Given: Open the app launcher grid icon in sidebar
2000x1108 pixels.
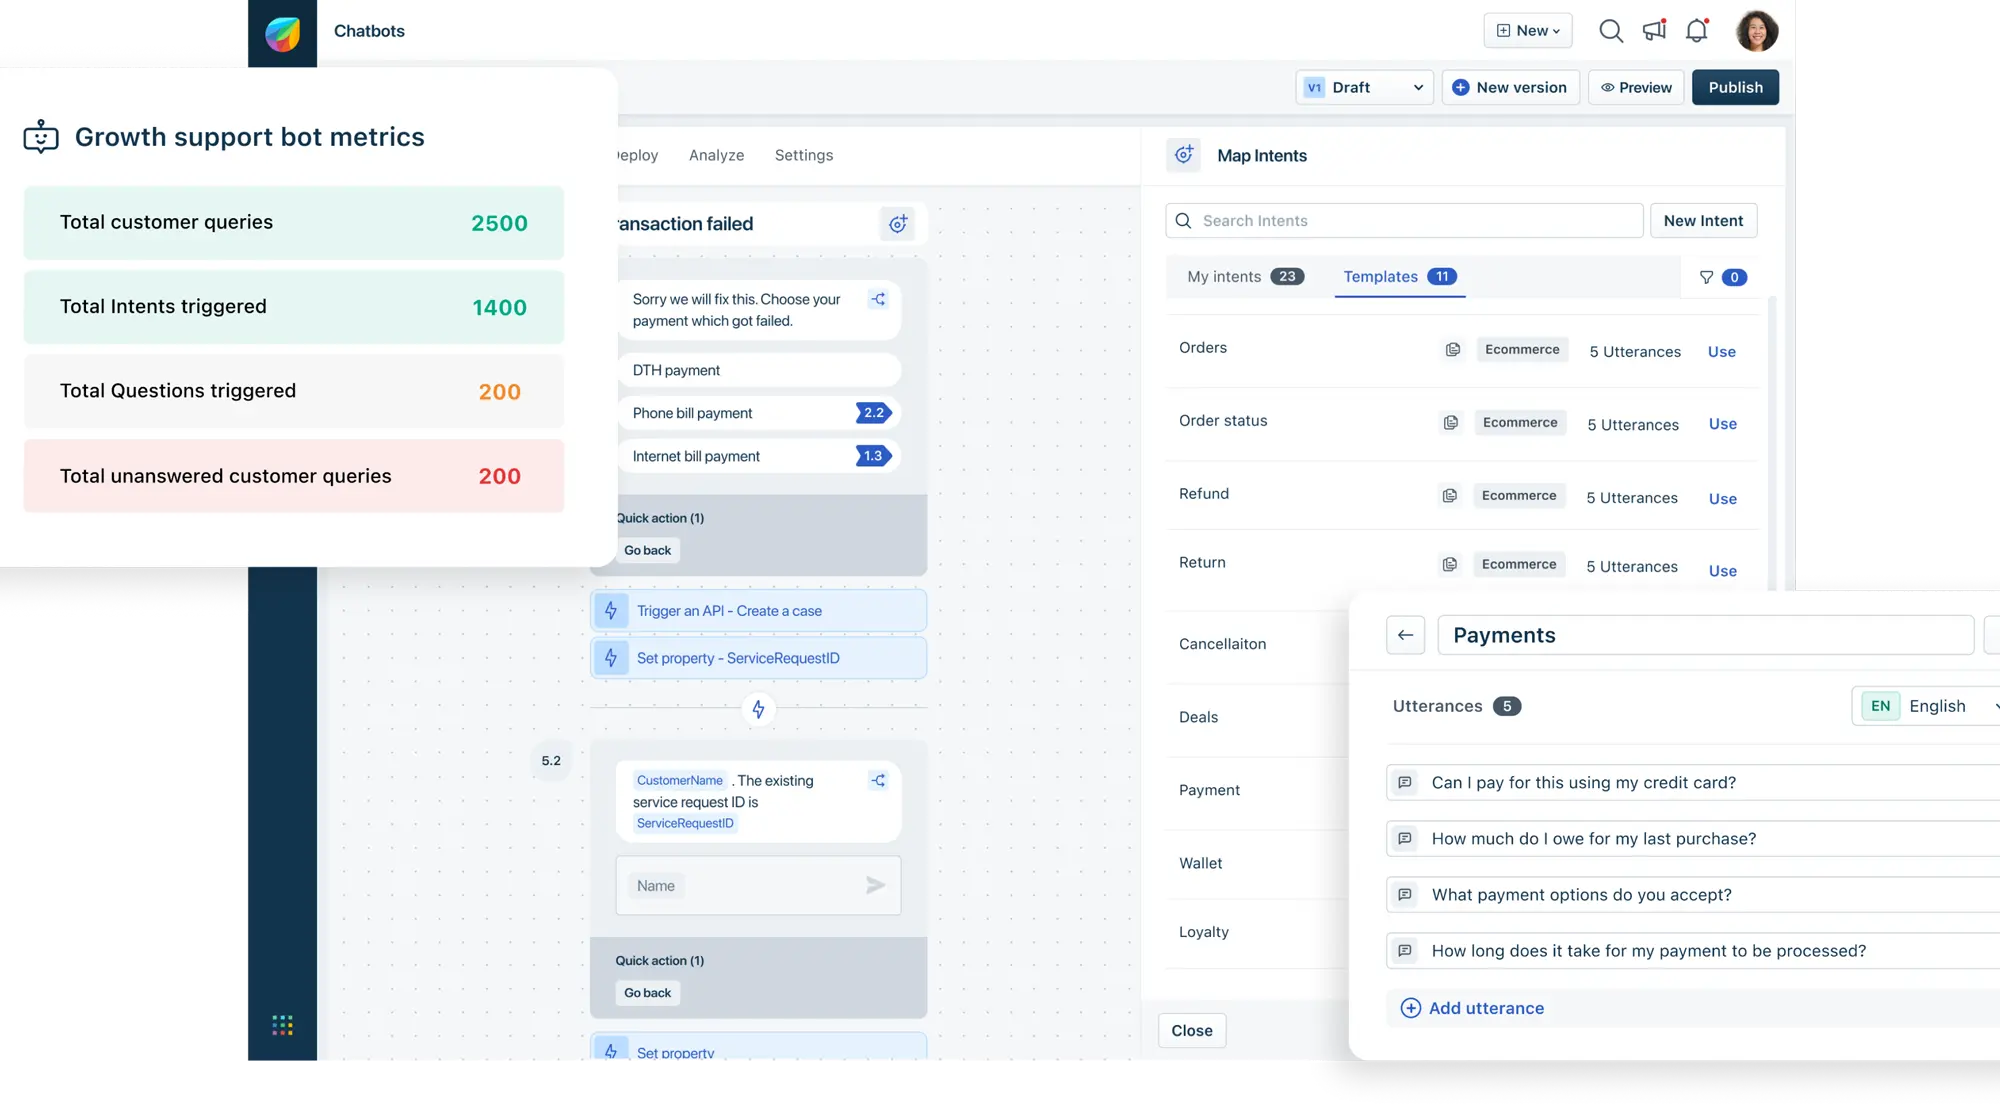Looking at the screenshot, I should coord(282,1025).
